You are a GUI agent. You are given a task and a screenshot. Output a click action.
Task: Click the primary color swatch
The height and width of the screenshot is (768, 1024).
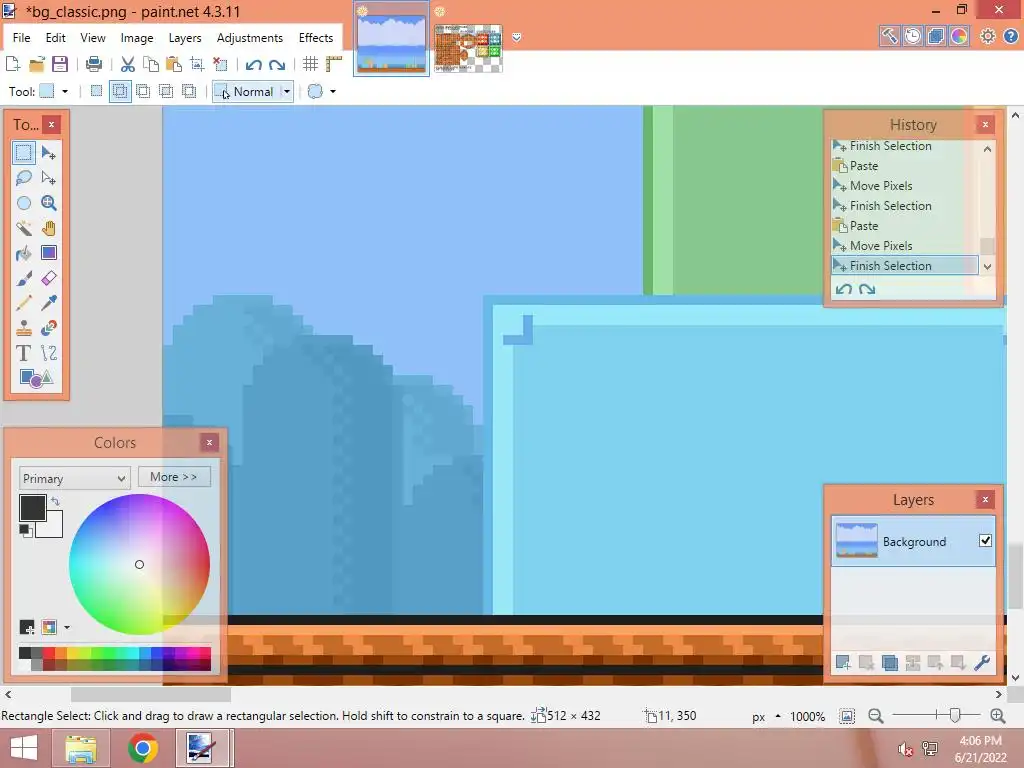pos(33,507)
